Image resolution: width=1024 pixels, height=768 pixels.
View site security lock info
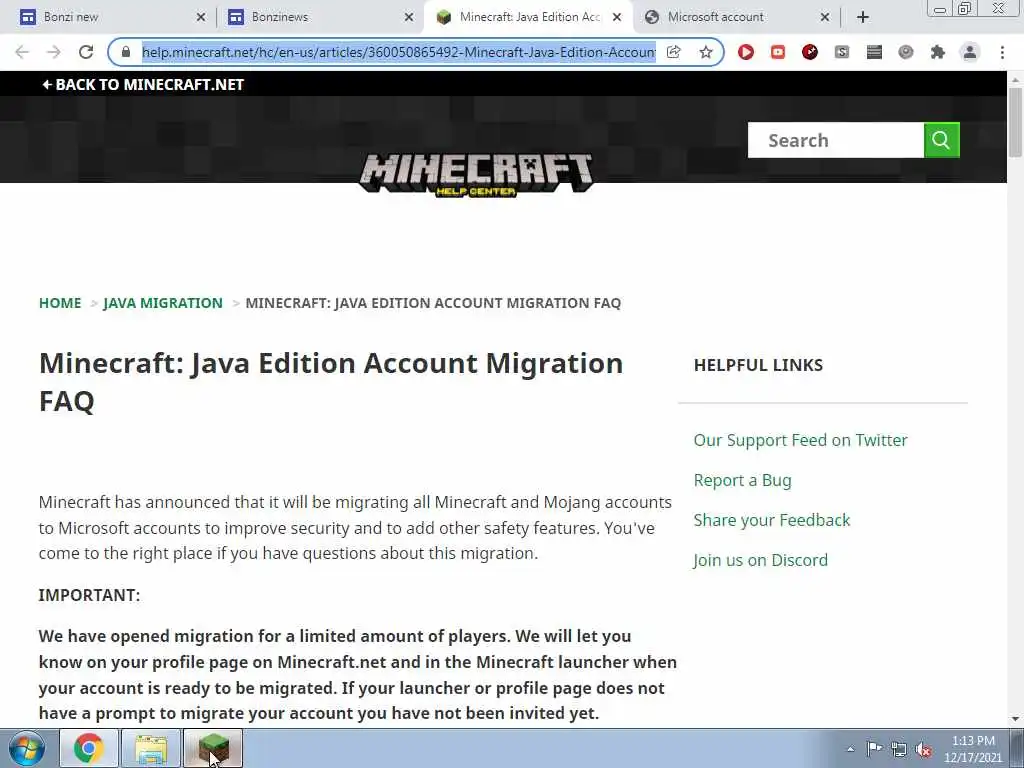(126, 52)
